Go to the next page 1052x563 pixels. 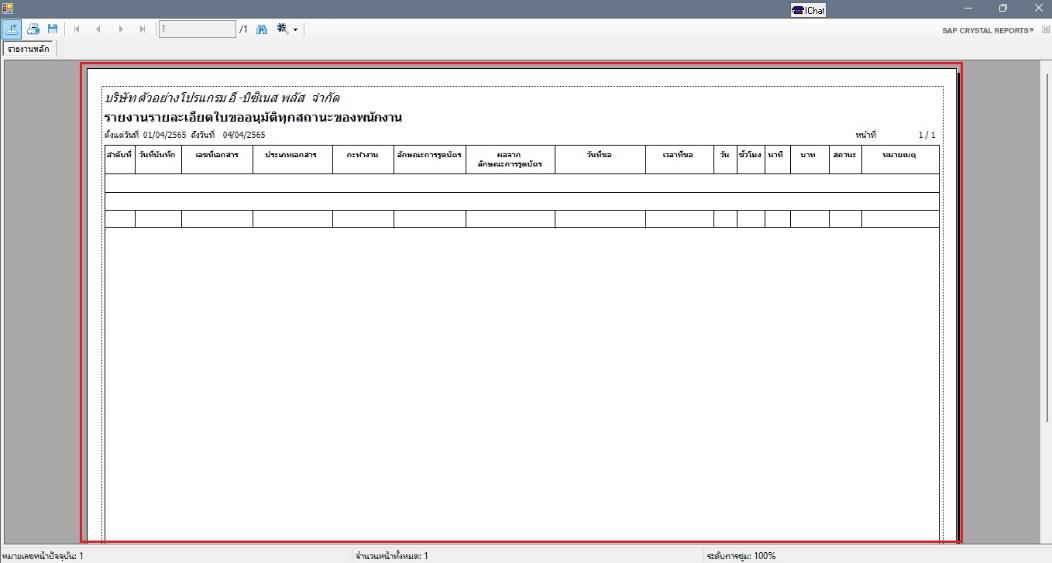click(121, 30)
